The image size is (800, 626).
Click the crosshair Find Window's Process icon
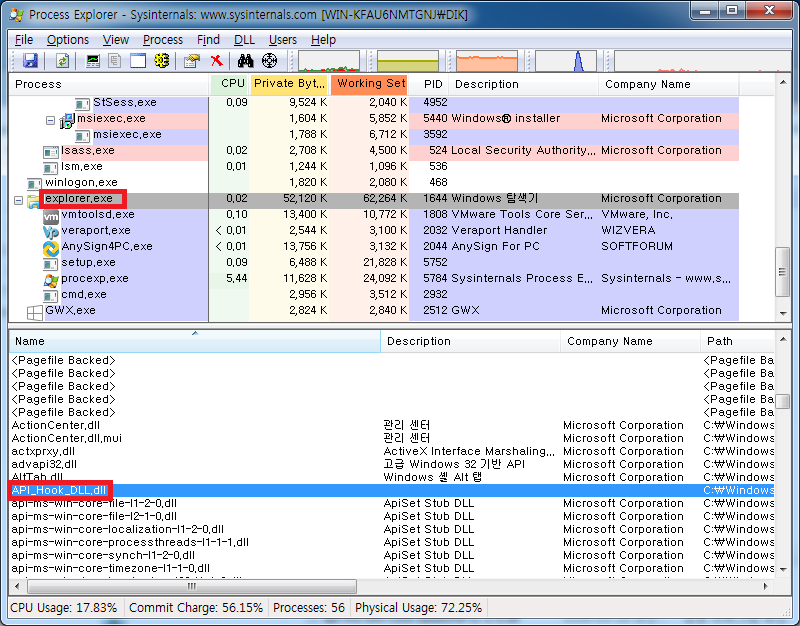point(269,61)
